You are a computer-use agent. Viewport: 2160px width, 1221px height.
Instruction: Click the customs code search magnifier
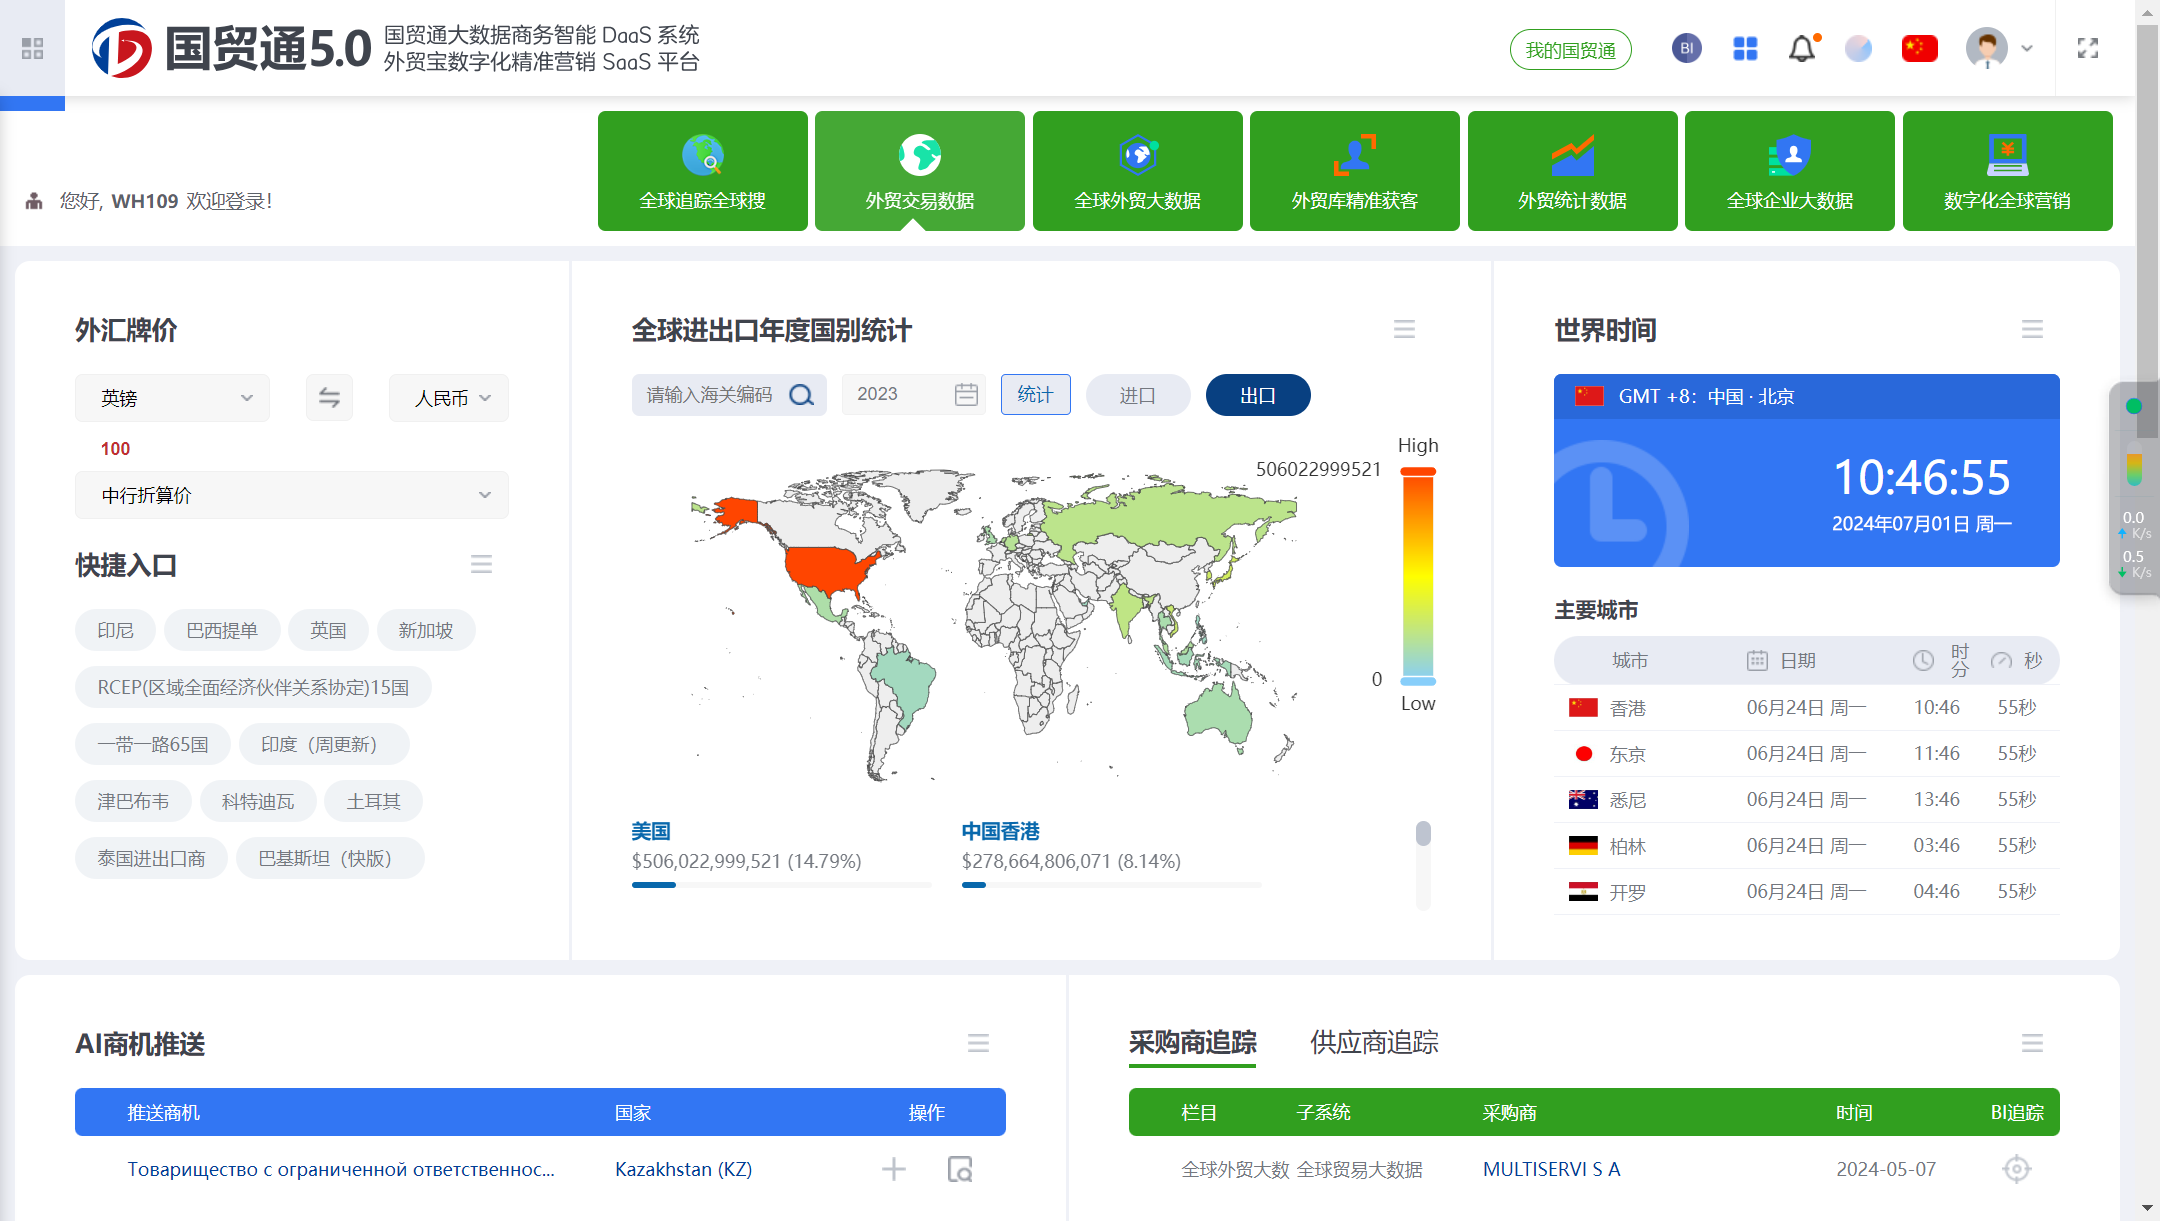pyautogui.click(x=801, y=395)
